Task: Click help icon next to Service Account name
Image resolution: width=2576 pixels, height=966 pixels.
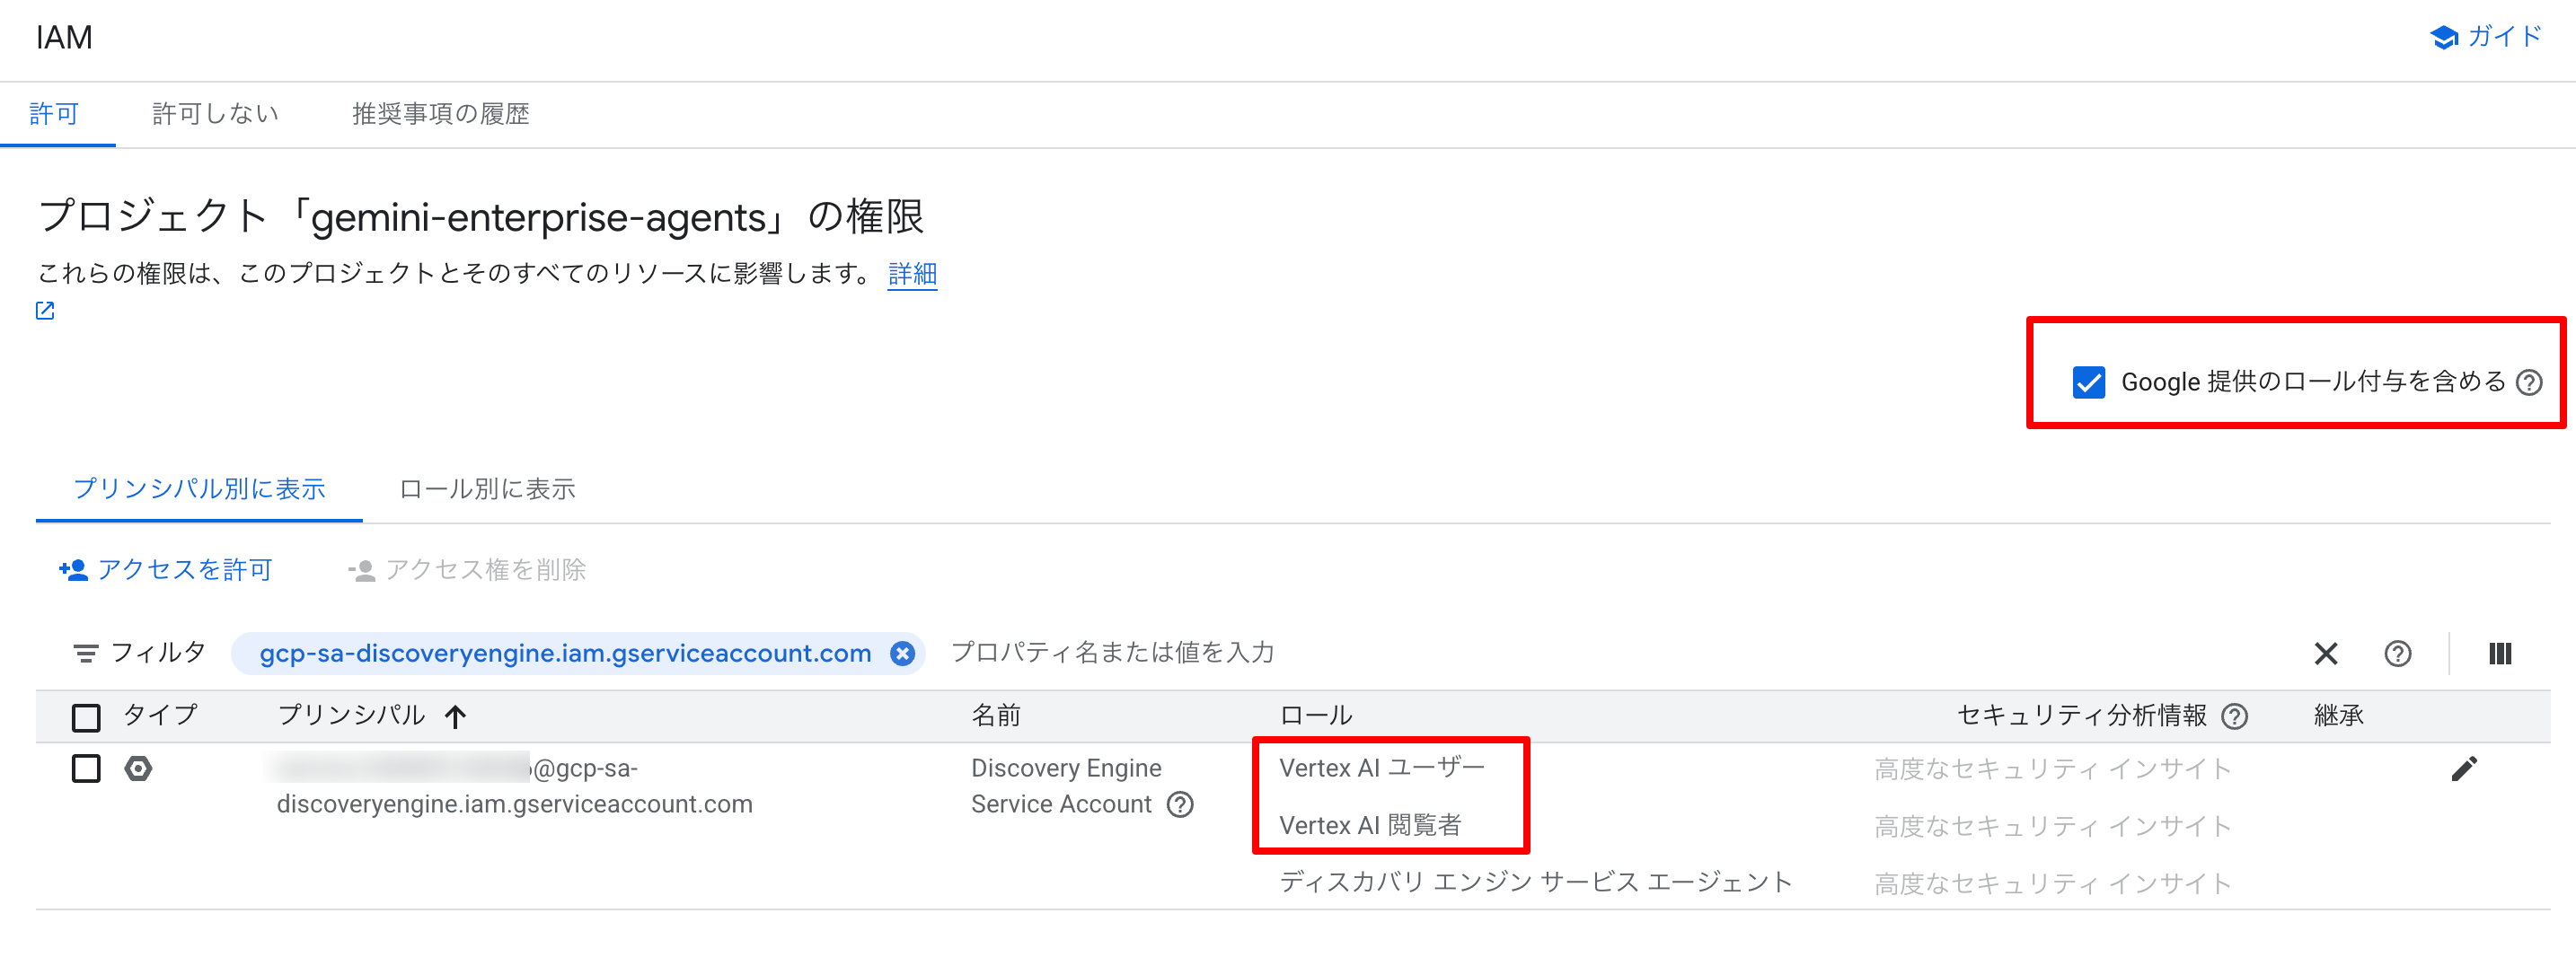Action: point(1180,805)
